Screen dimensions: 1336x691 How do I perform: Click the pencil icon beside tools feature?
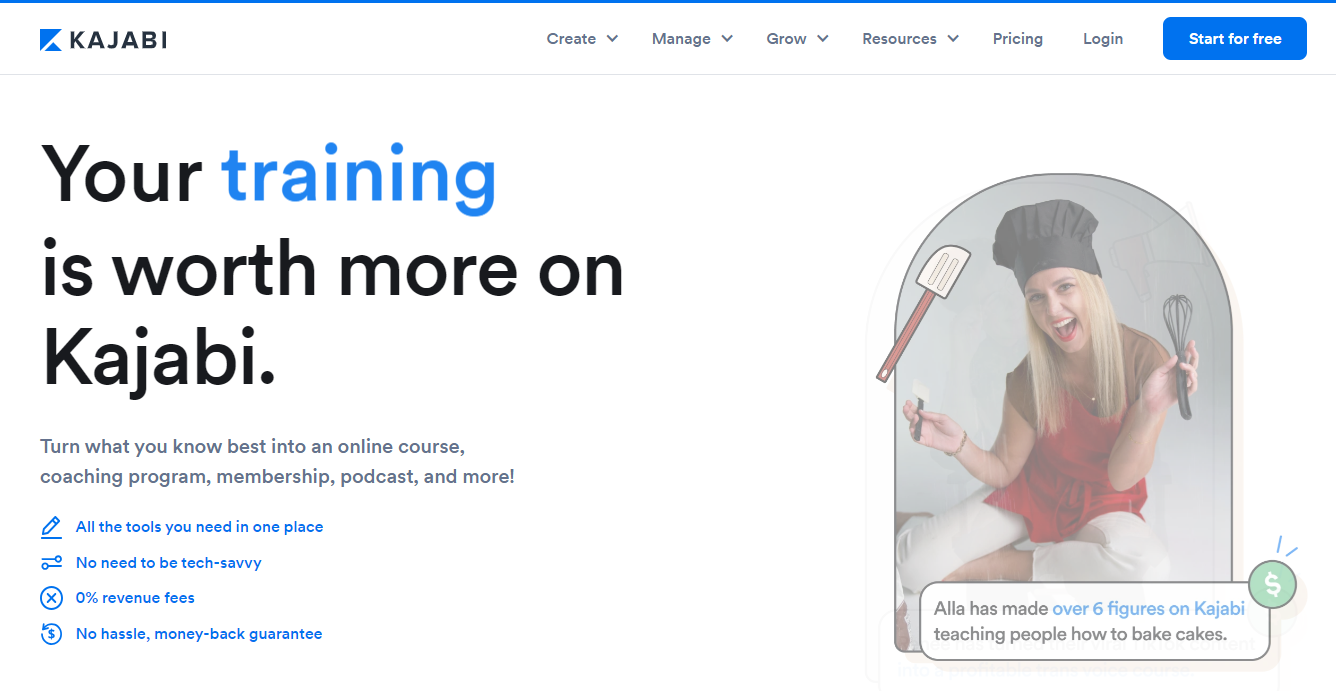[x=51, y=527]
